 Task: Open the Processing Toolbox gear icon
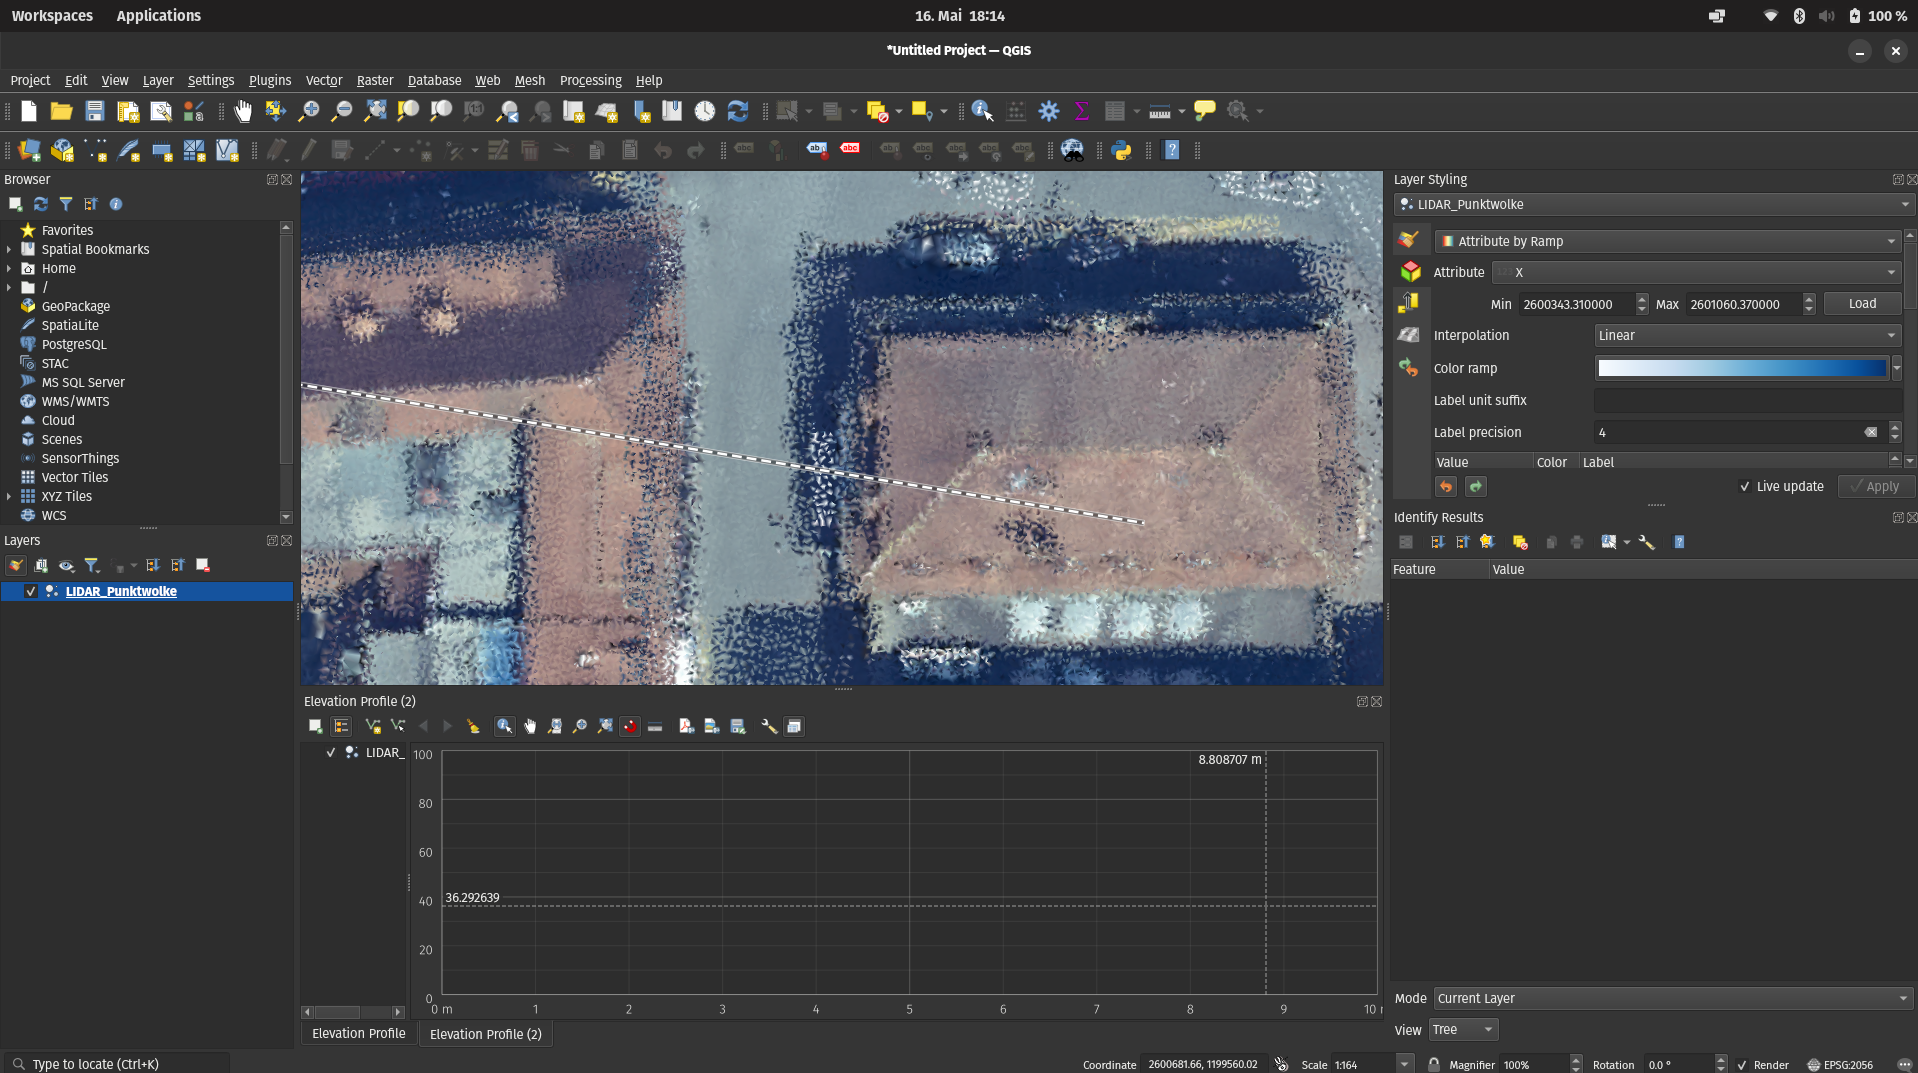point(1049,111)
